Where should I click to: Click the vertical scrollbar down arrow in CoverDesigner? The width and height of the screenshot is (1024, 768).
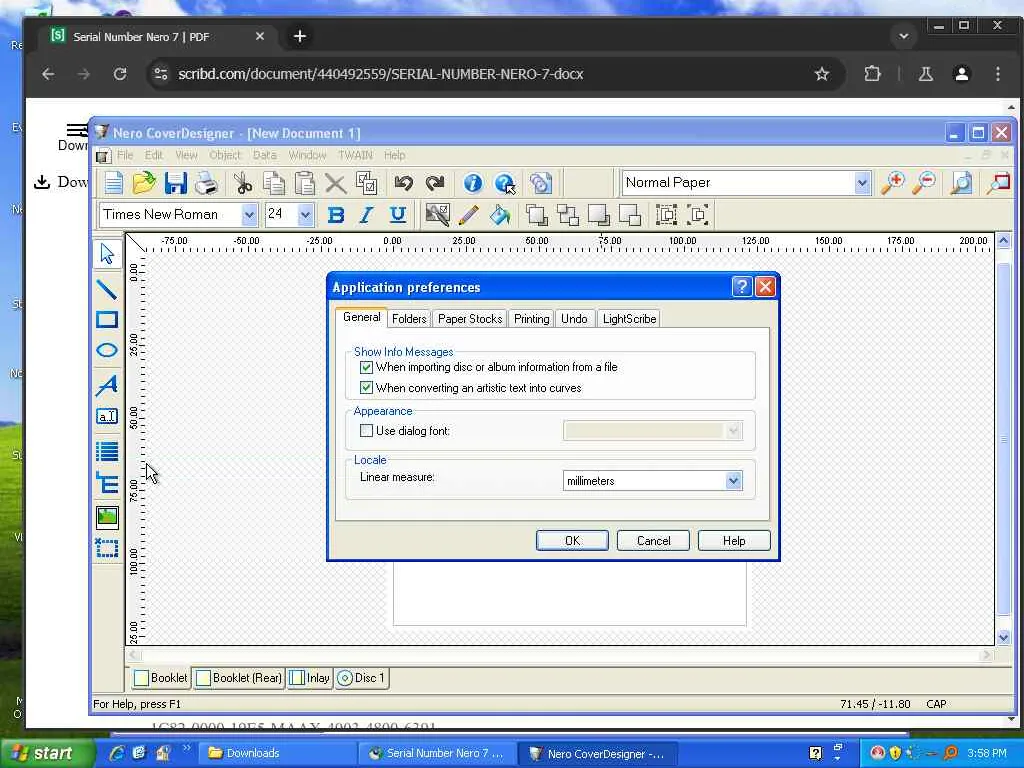click(1004, 637)
